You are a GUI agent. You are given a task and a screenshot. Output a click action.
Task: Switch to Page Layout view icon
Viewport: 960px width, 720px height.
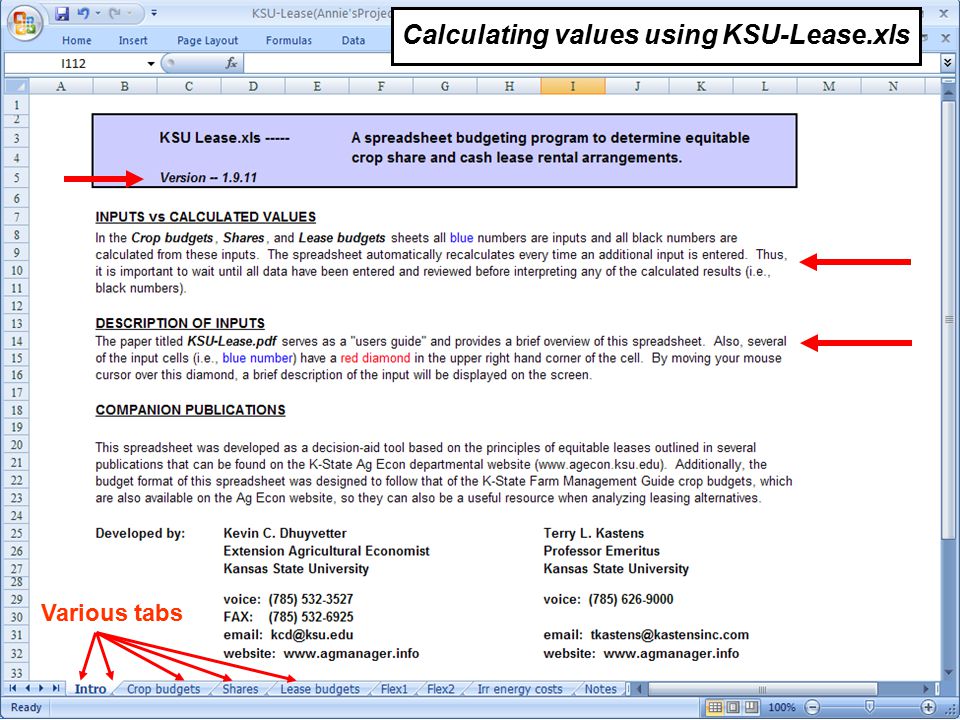[733, 707]
